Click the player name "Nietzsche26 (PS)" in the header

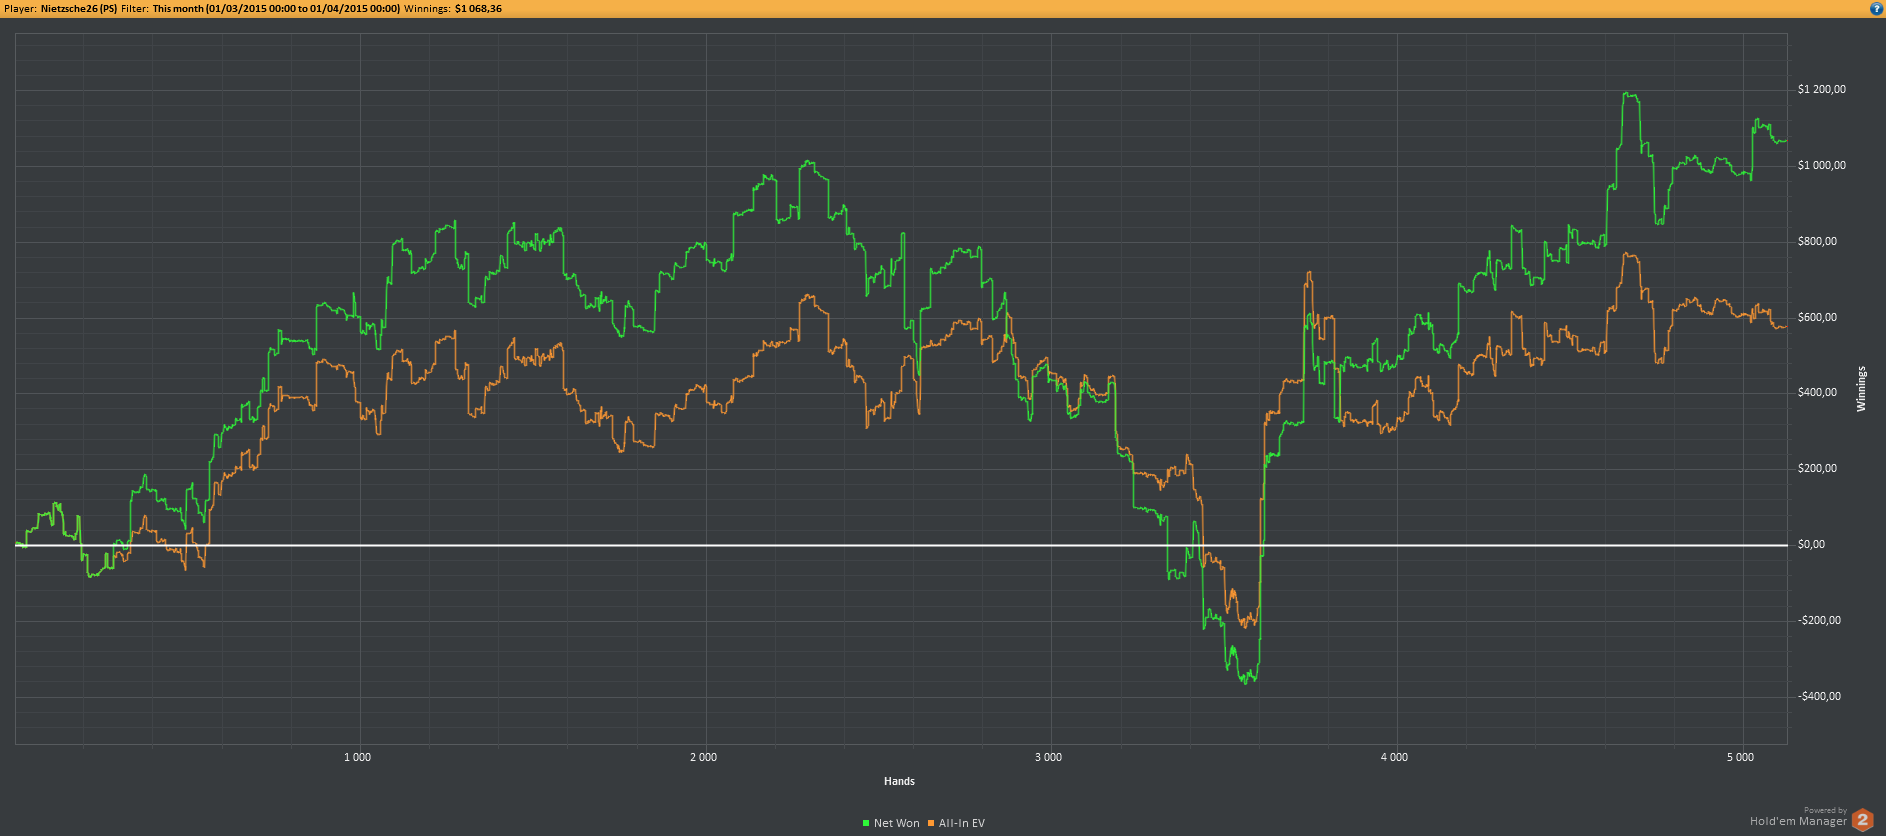pyautogui.click(x=79, y=8)
